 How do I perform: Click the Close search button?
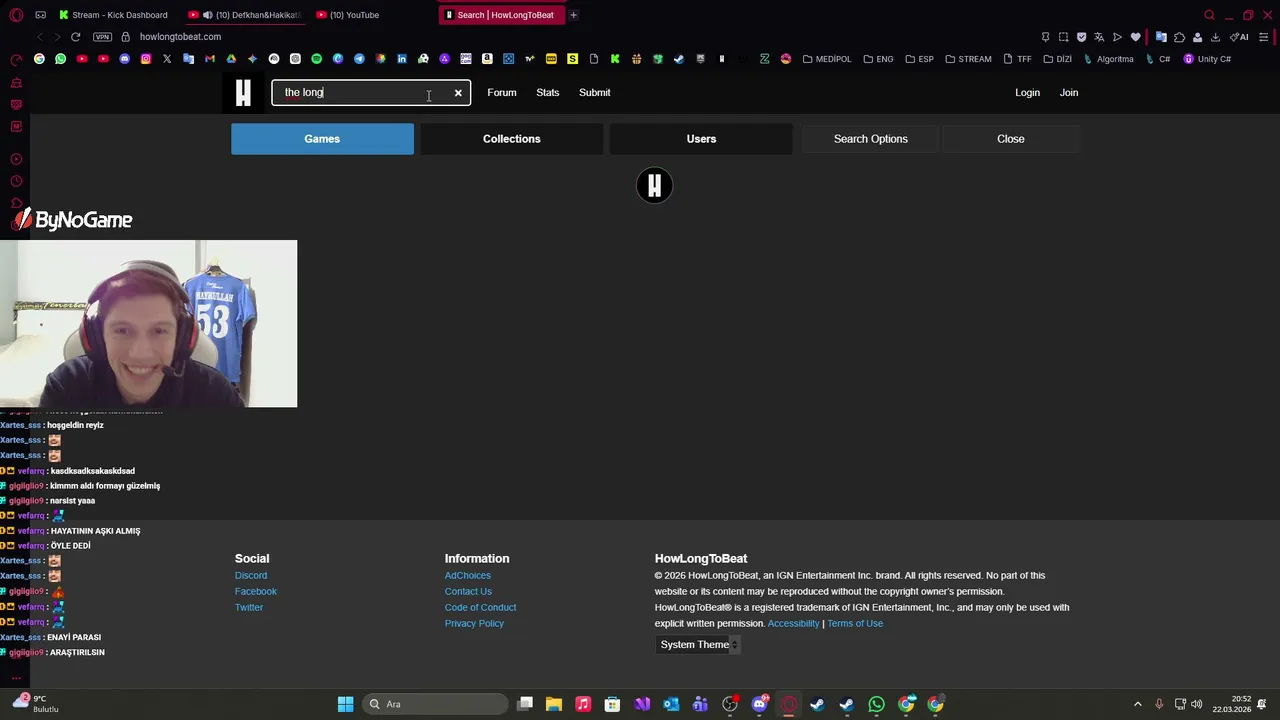tap(1011, 139)
